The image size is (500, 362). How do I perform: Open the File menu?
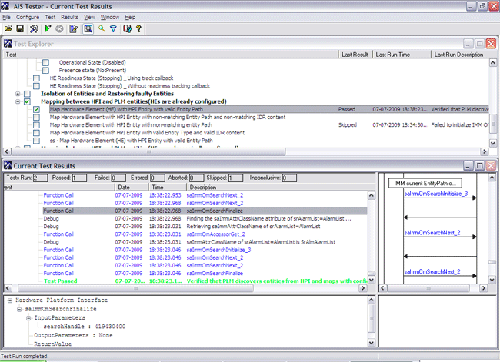coord(7,17)
